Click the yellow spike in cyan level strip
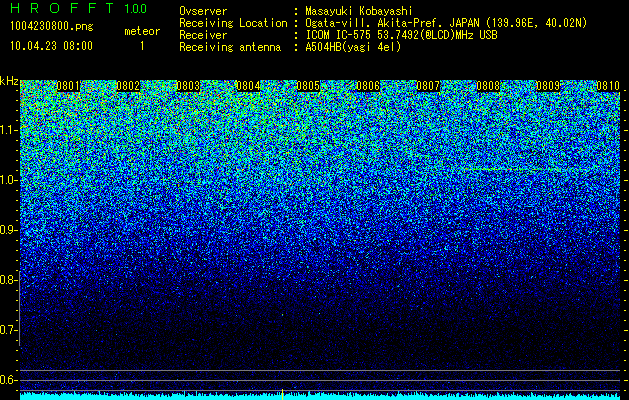 point(282,394)
